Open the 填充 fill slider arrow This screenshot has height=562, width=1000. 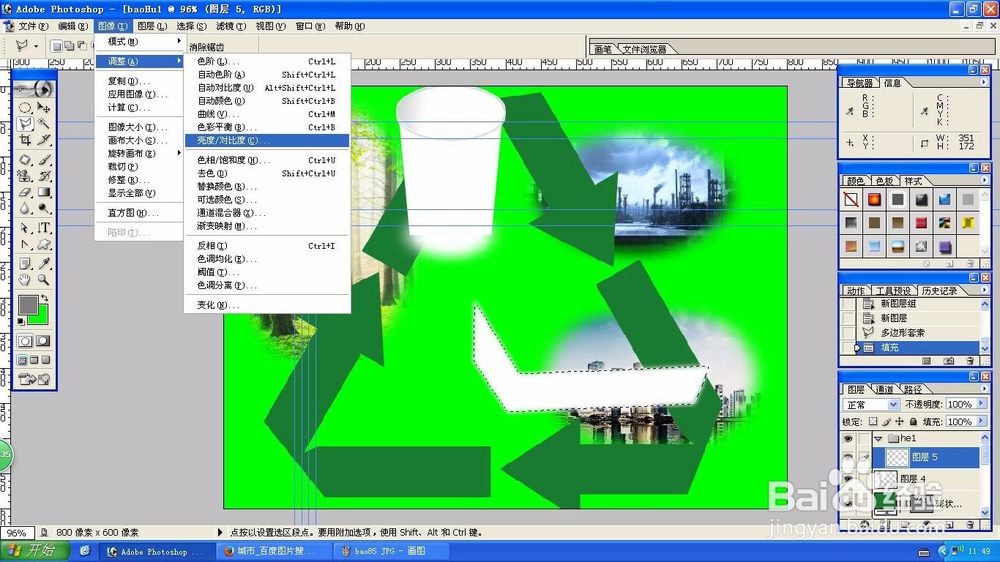pos(981,422)
